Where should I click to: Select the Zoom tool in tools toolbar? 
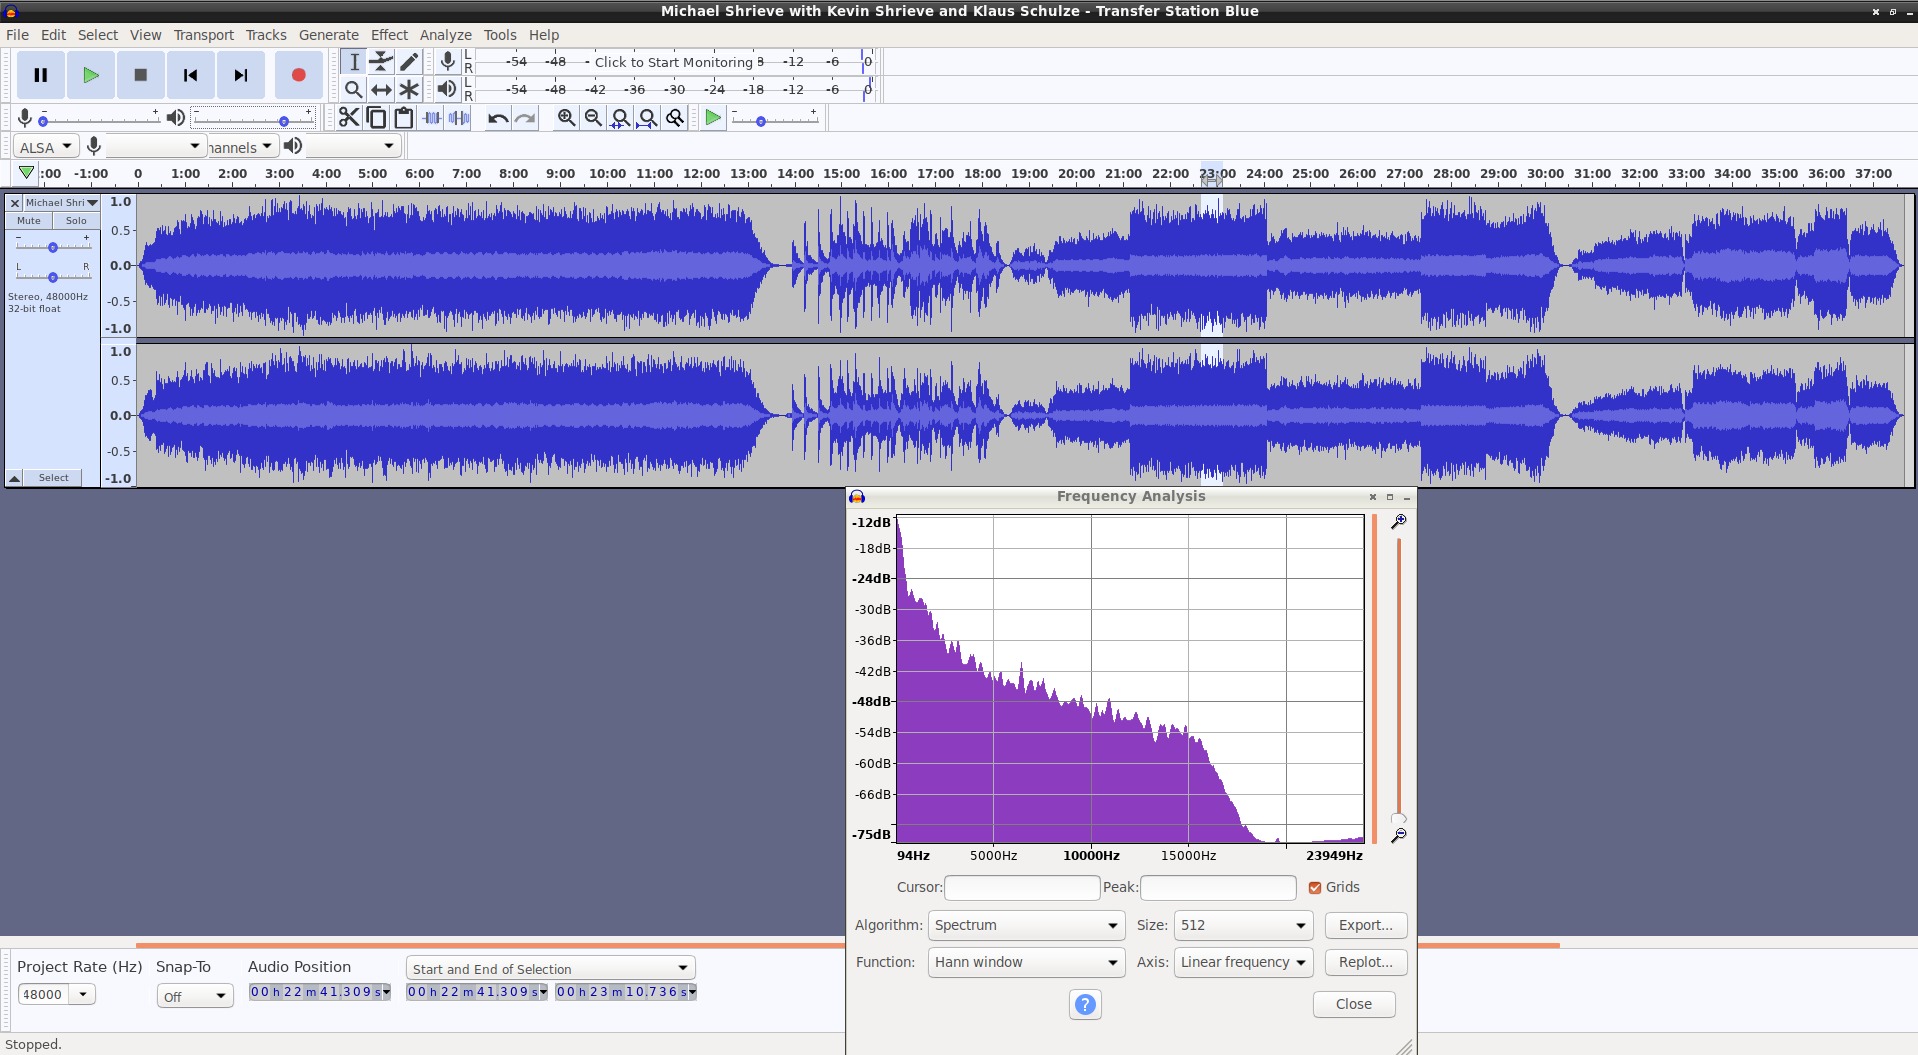(x=354, y=89)
